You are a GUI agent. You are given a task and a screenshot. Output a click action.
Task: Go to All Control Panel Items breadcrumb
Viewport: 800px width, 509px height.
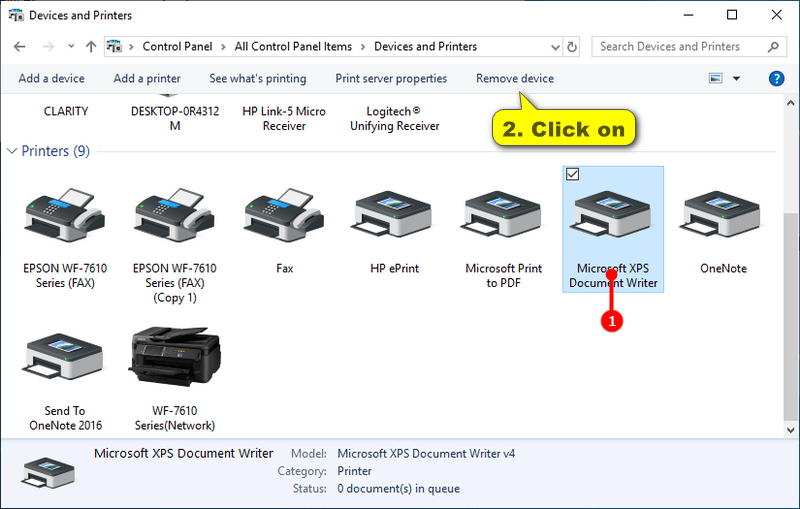click(x=293, y=46)
